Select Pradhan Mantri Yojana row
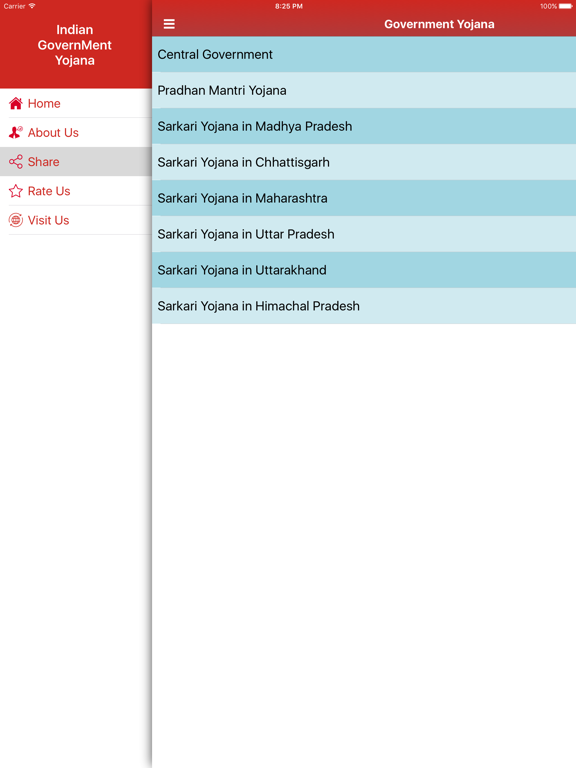This screenshot has height=768, width=576. click(x=364, y=90)
